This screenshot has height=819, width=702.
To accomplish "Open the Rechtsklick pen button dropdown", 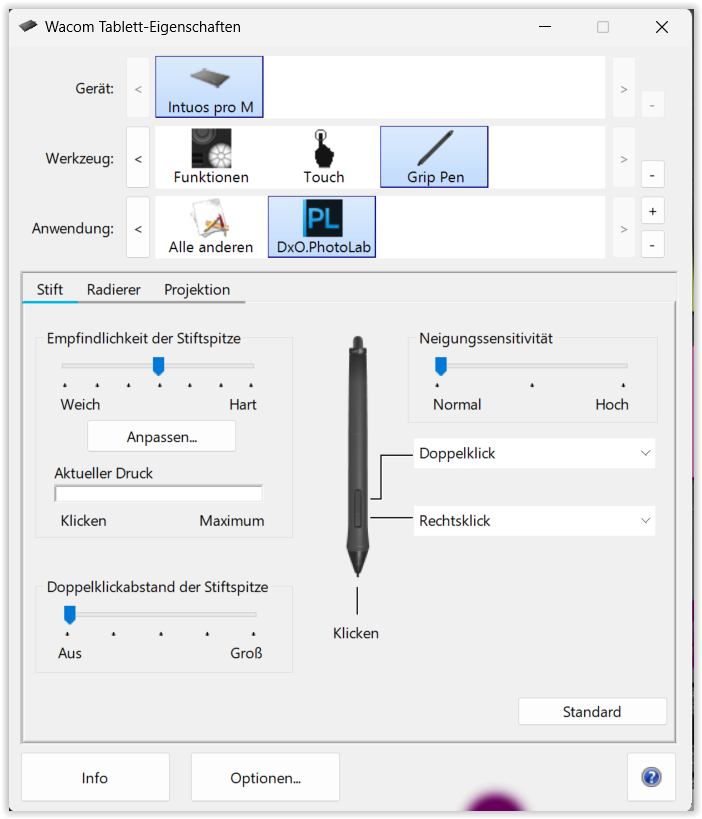I will tap(534, 520).
